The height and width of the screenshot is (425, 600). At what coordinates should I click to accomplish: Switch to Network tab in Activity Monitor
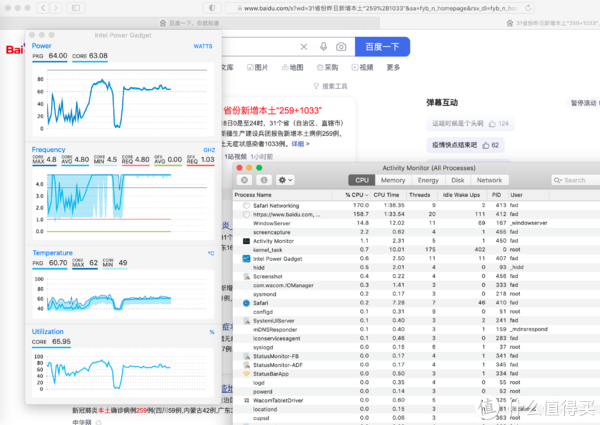pos(489,180)
